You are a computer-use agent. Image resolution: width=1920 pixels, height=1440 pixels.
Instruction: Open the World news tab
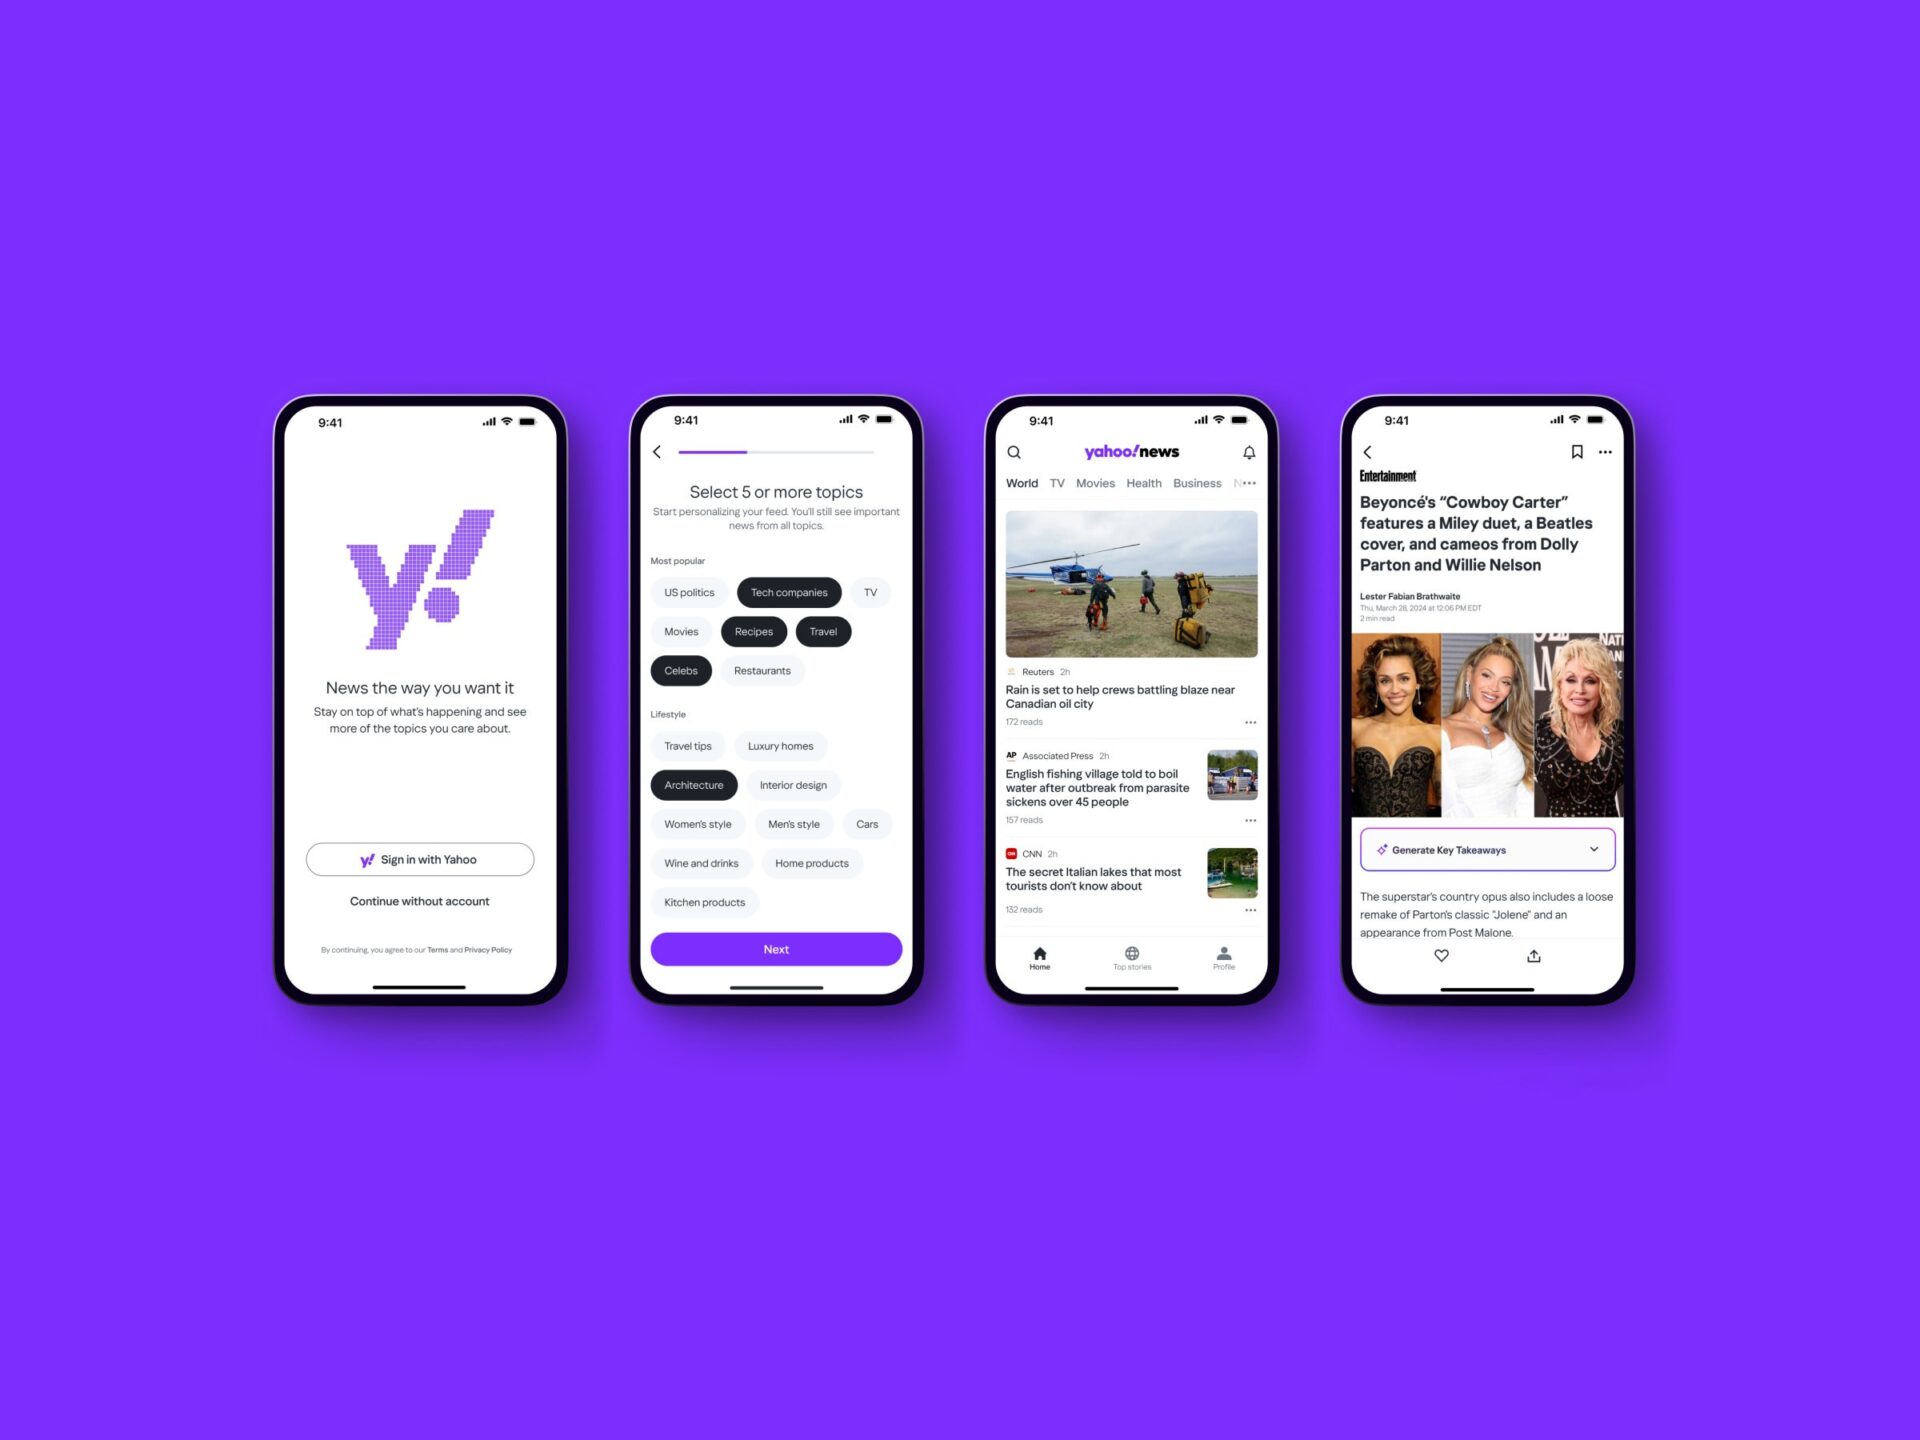click(x=1022, y=481)
